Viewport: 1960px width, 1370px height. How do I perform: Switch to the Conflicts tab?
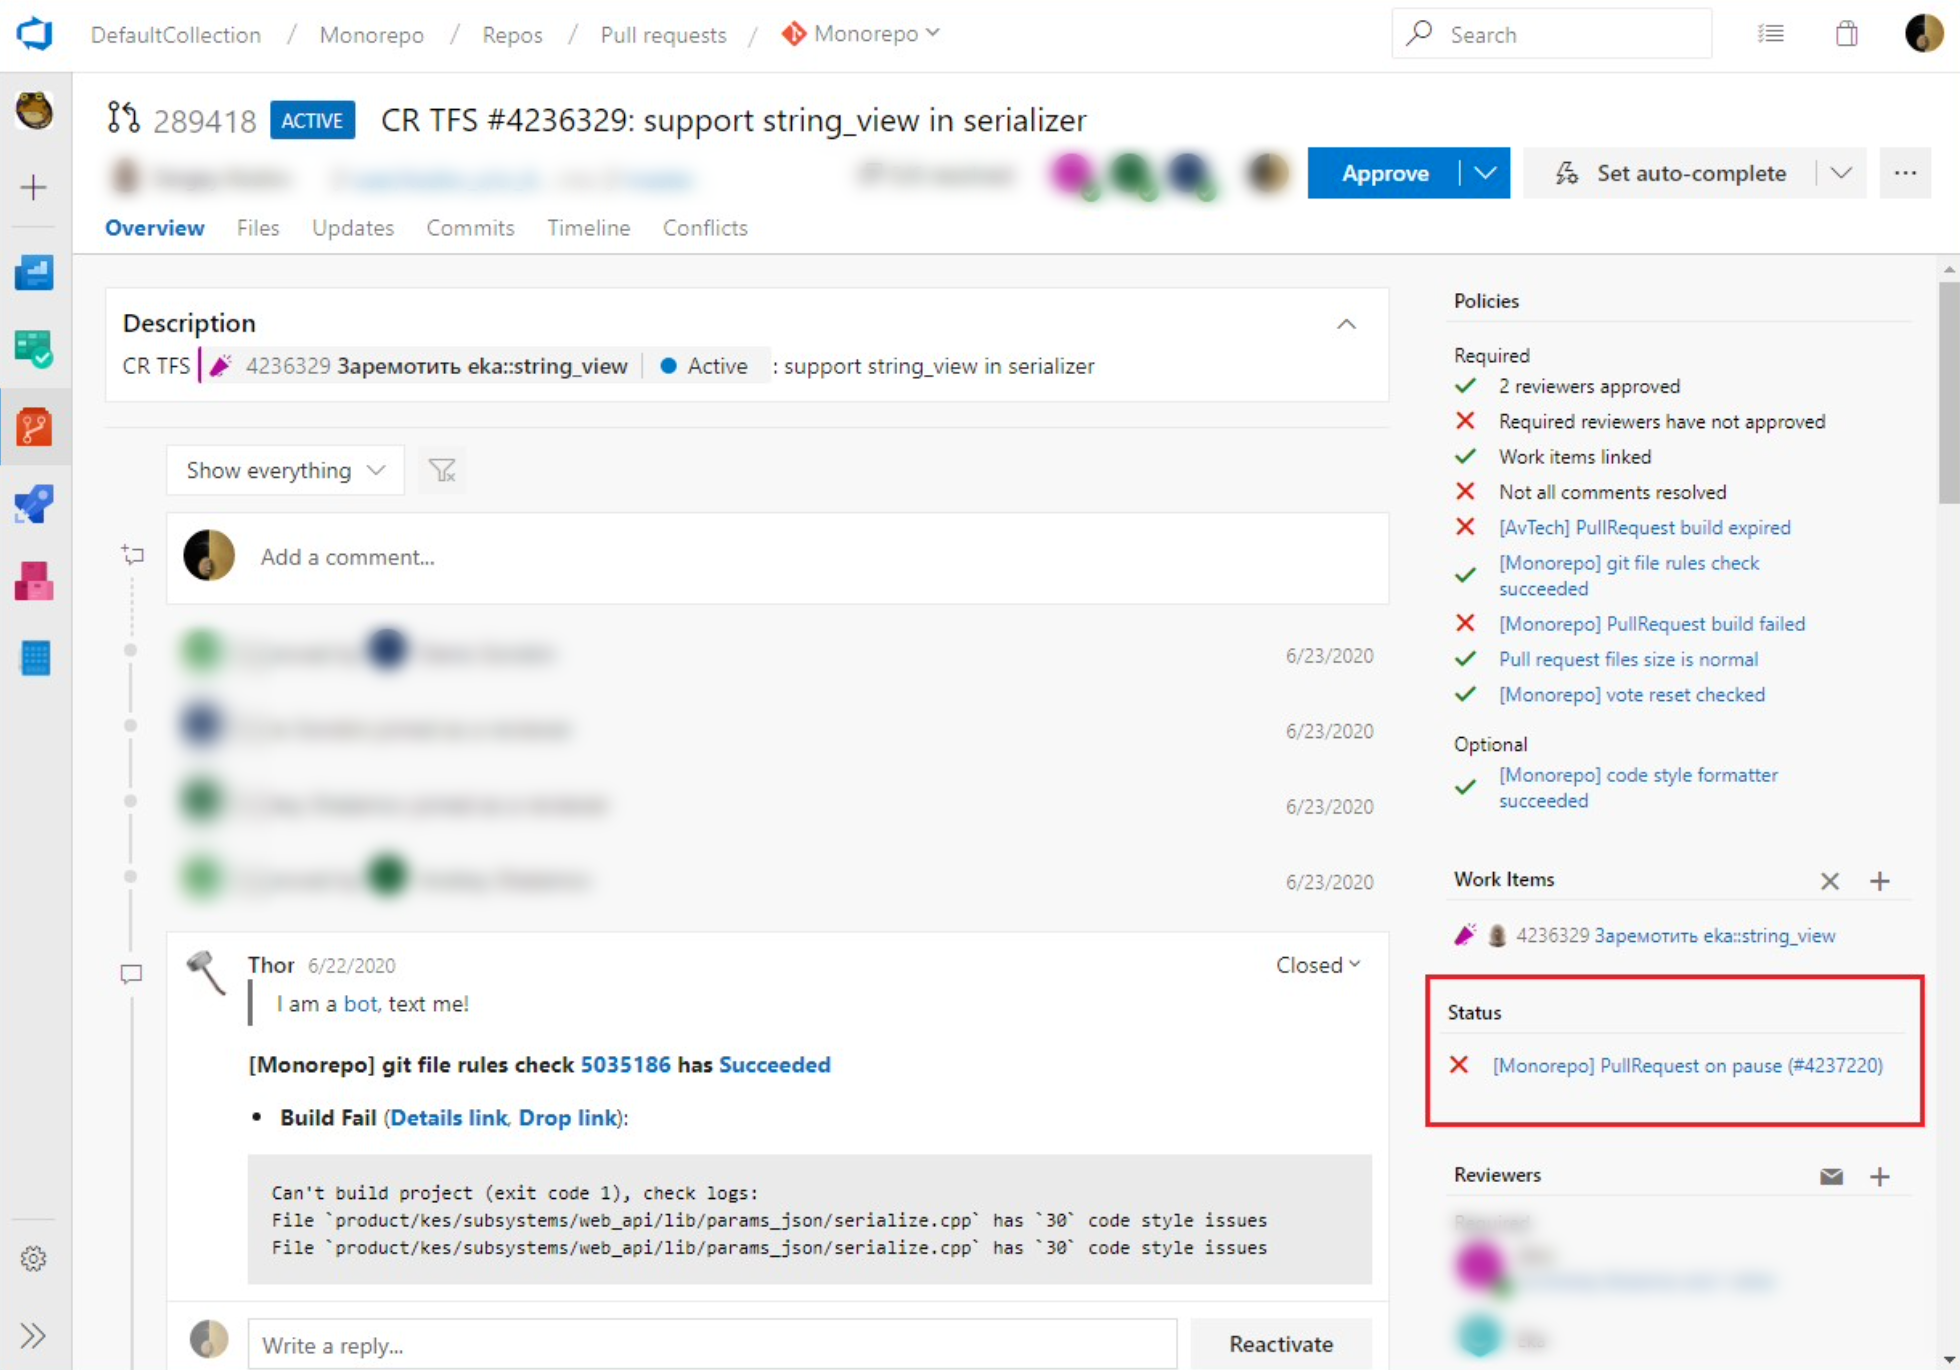pyautogui.click(x=705, y=228)
